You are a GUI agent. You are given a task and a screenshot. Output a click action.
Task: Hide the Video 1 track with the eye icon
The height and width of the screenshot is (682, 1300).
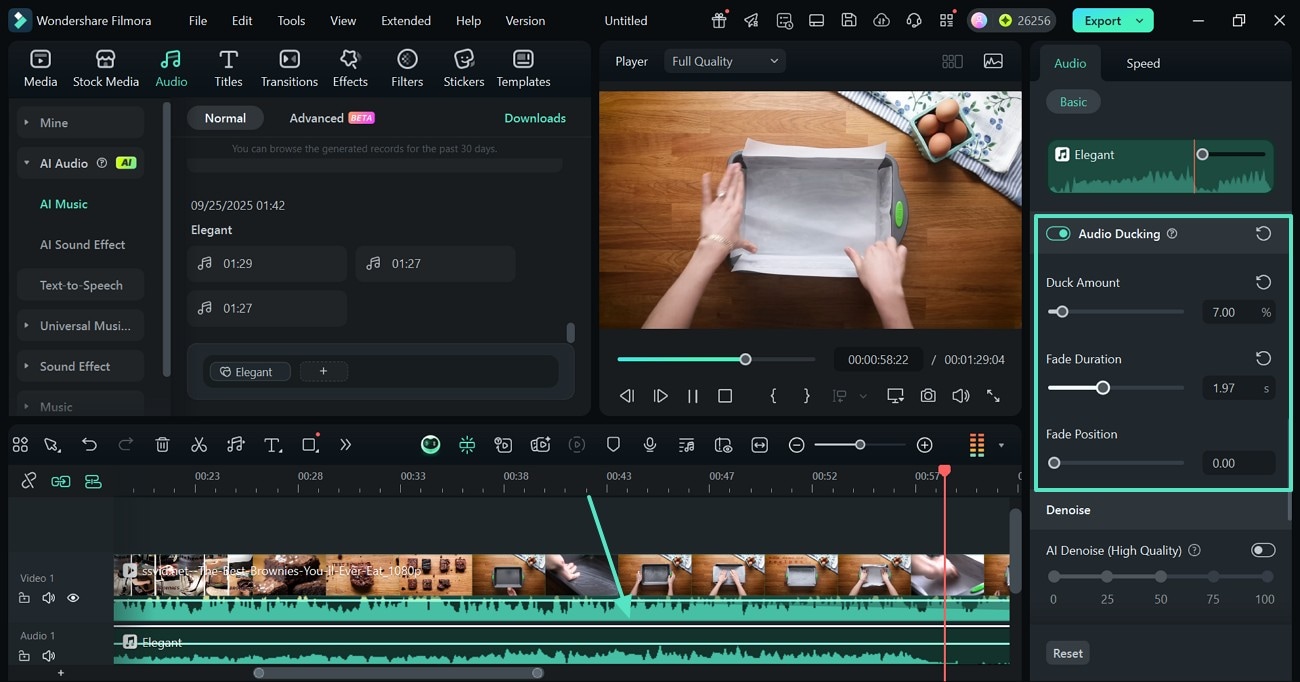click(73, 598)
